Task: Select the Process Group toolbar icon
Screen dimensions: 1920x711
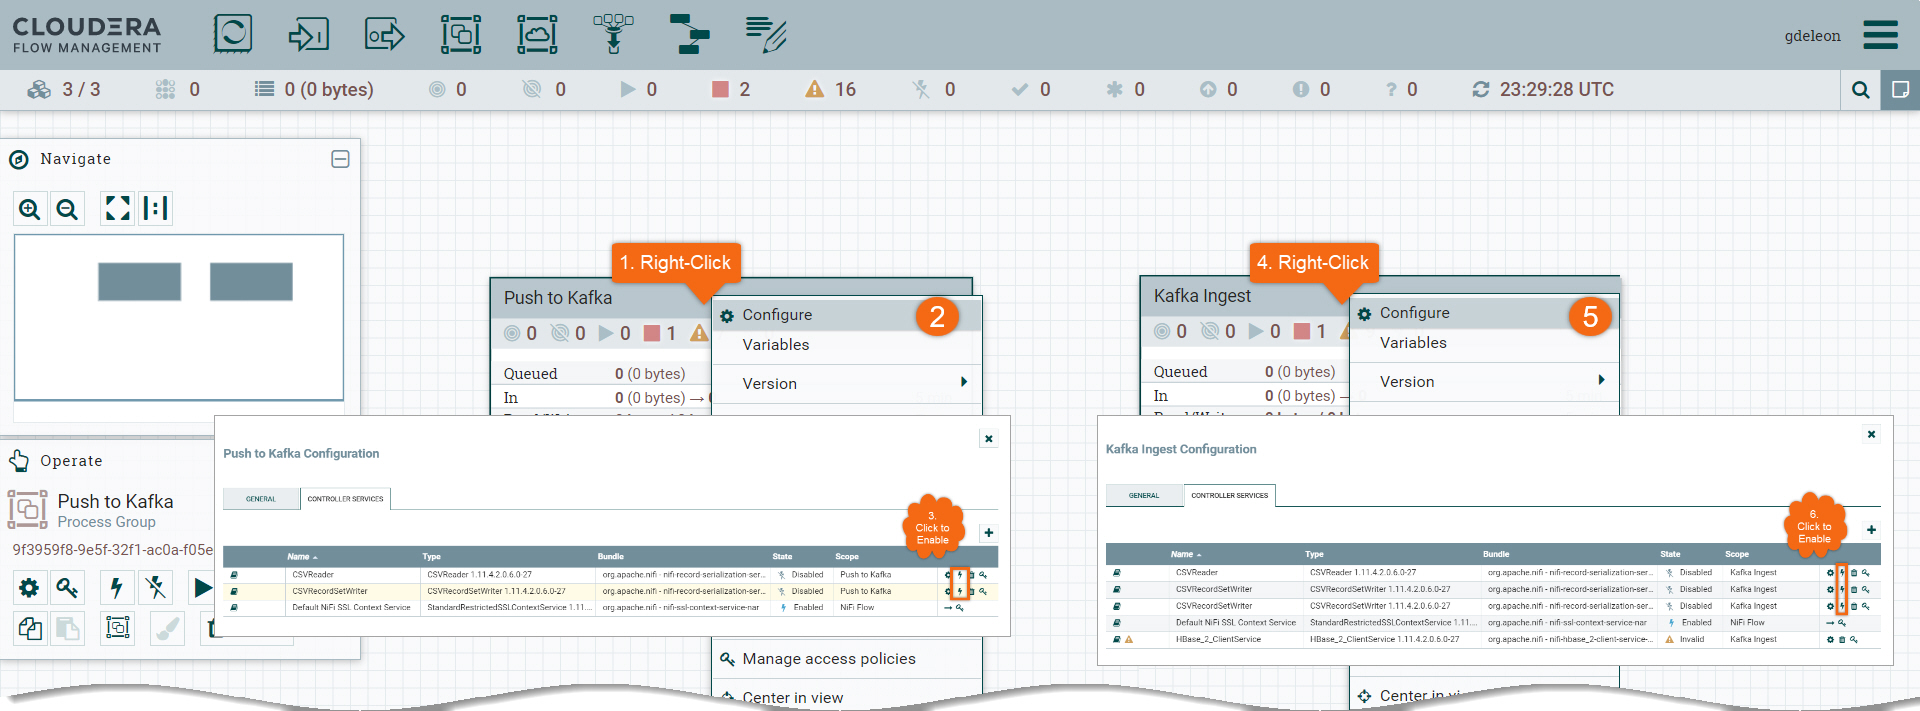Action: [x=461, y=34]
